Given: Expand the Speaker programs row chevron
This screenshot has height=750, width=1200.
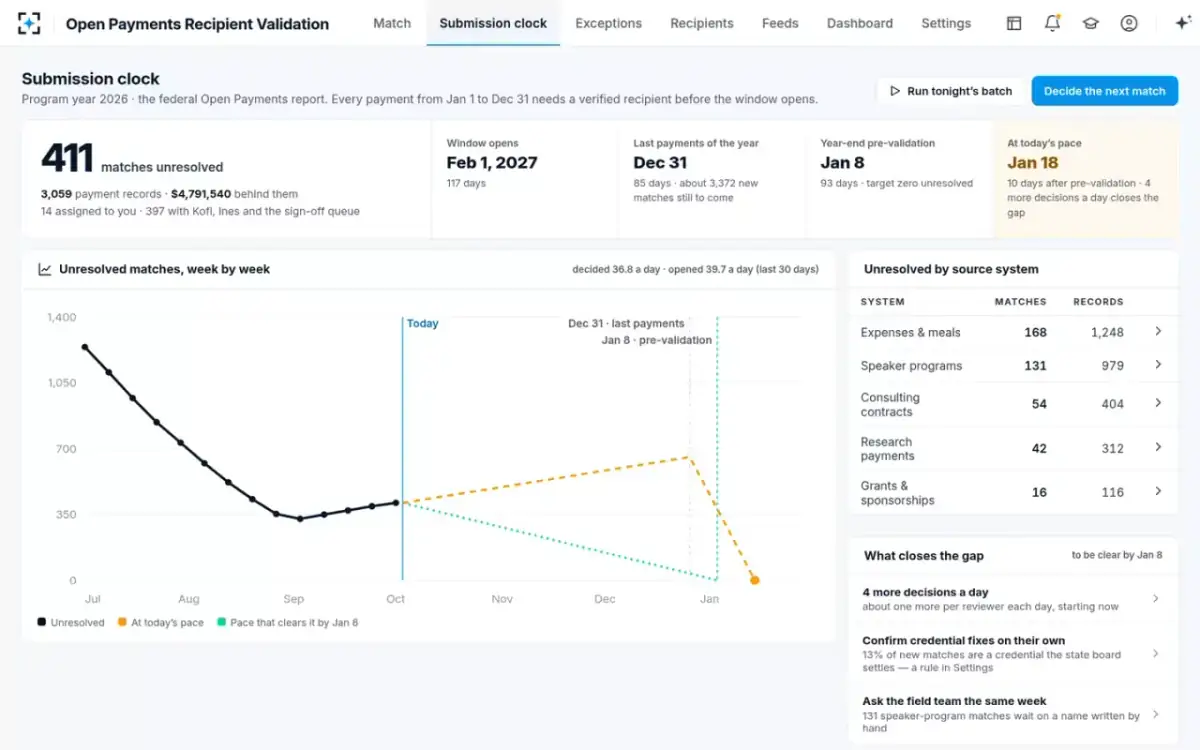Looking at the screenshot, I should coord(1158,365).
